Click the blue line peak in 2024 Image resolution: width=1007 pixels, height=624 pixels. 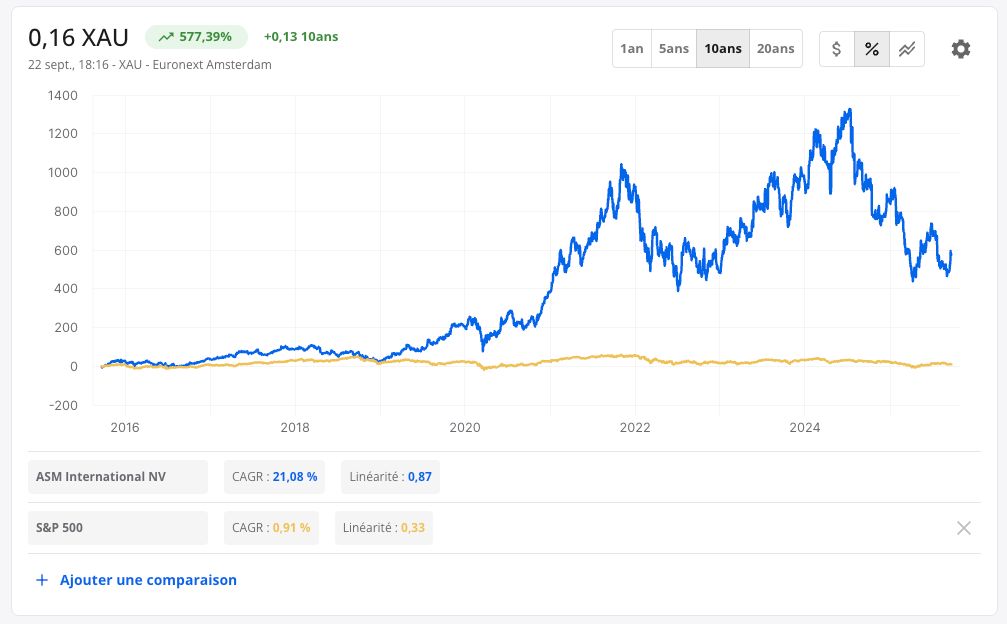[850, 111]
